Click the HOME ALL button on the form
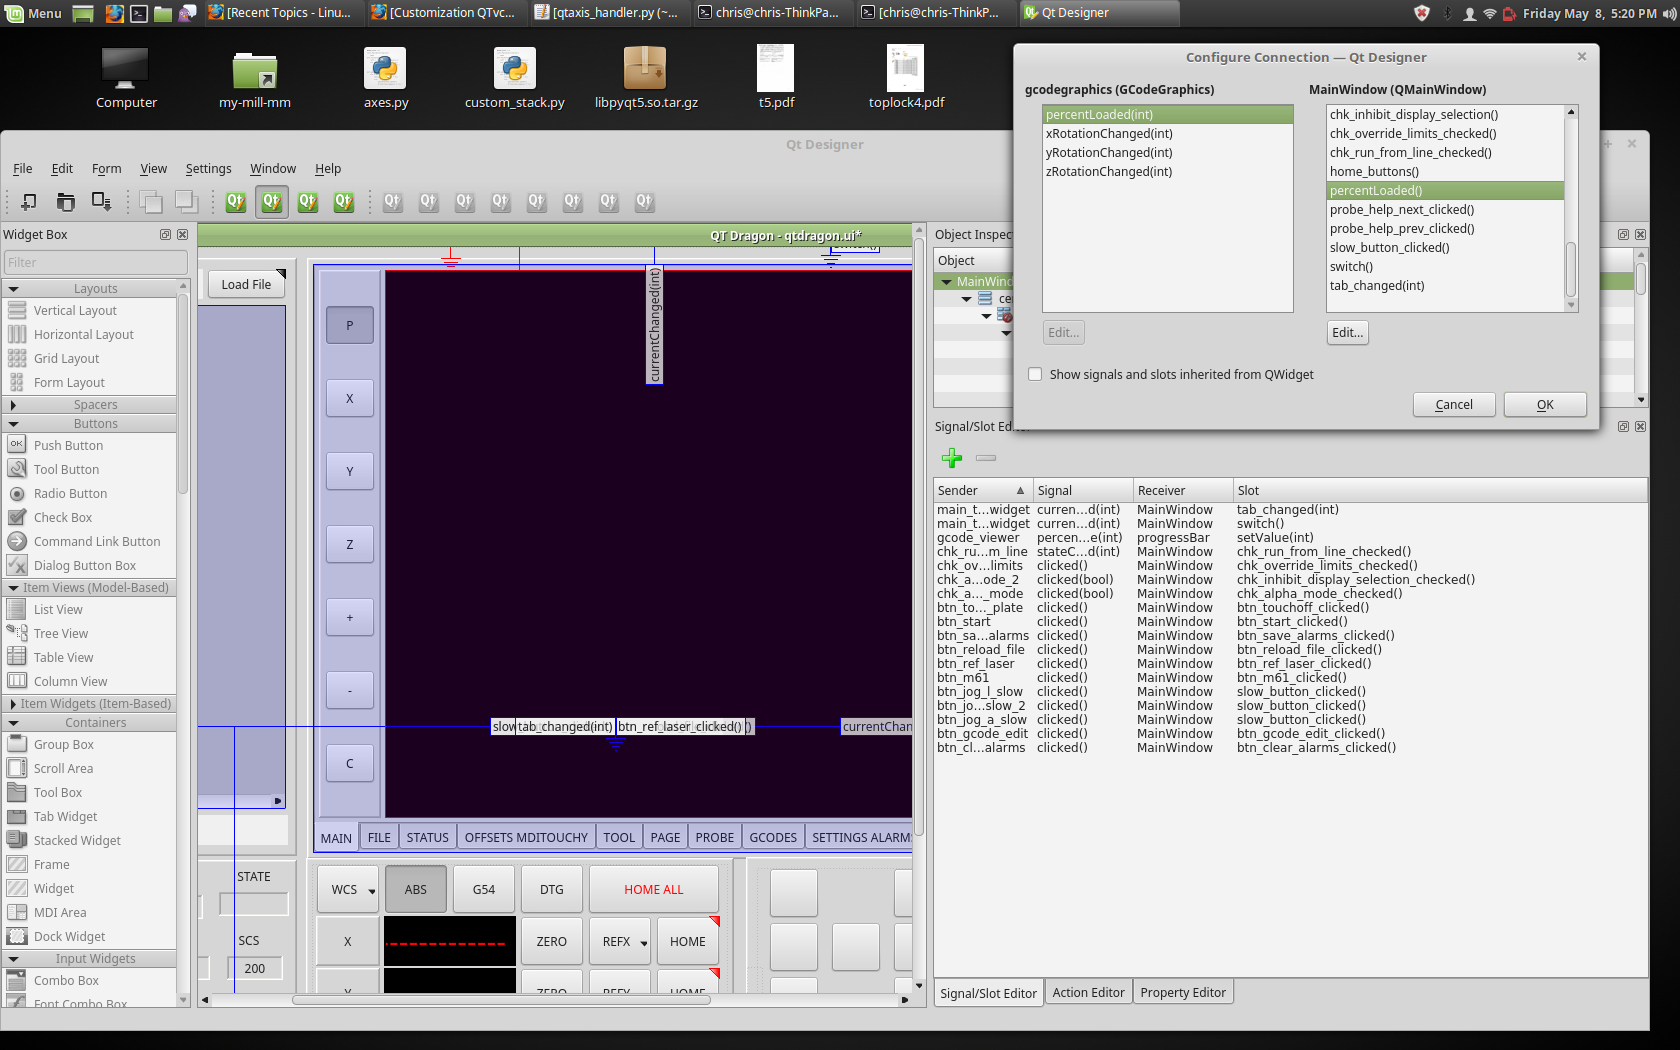This screenshot has width=1680, height=1050. [x=654, y=889]
